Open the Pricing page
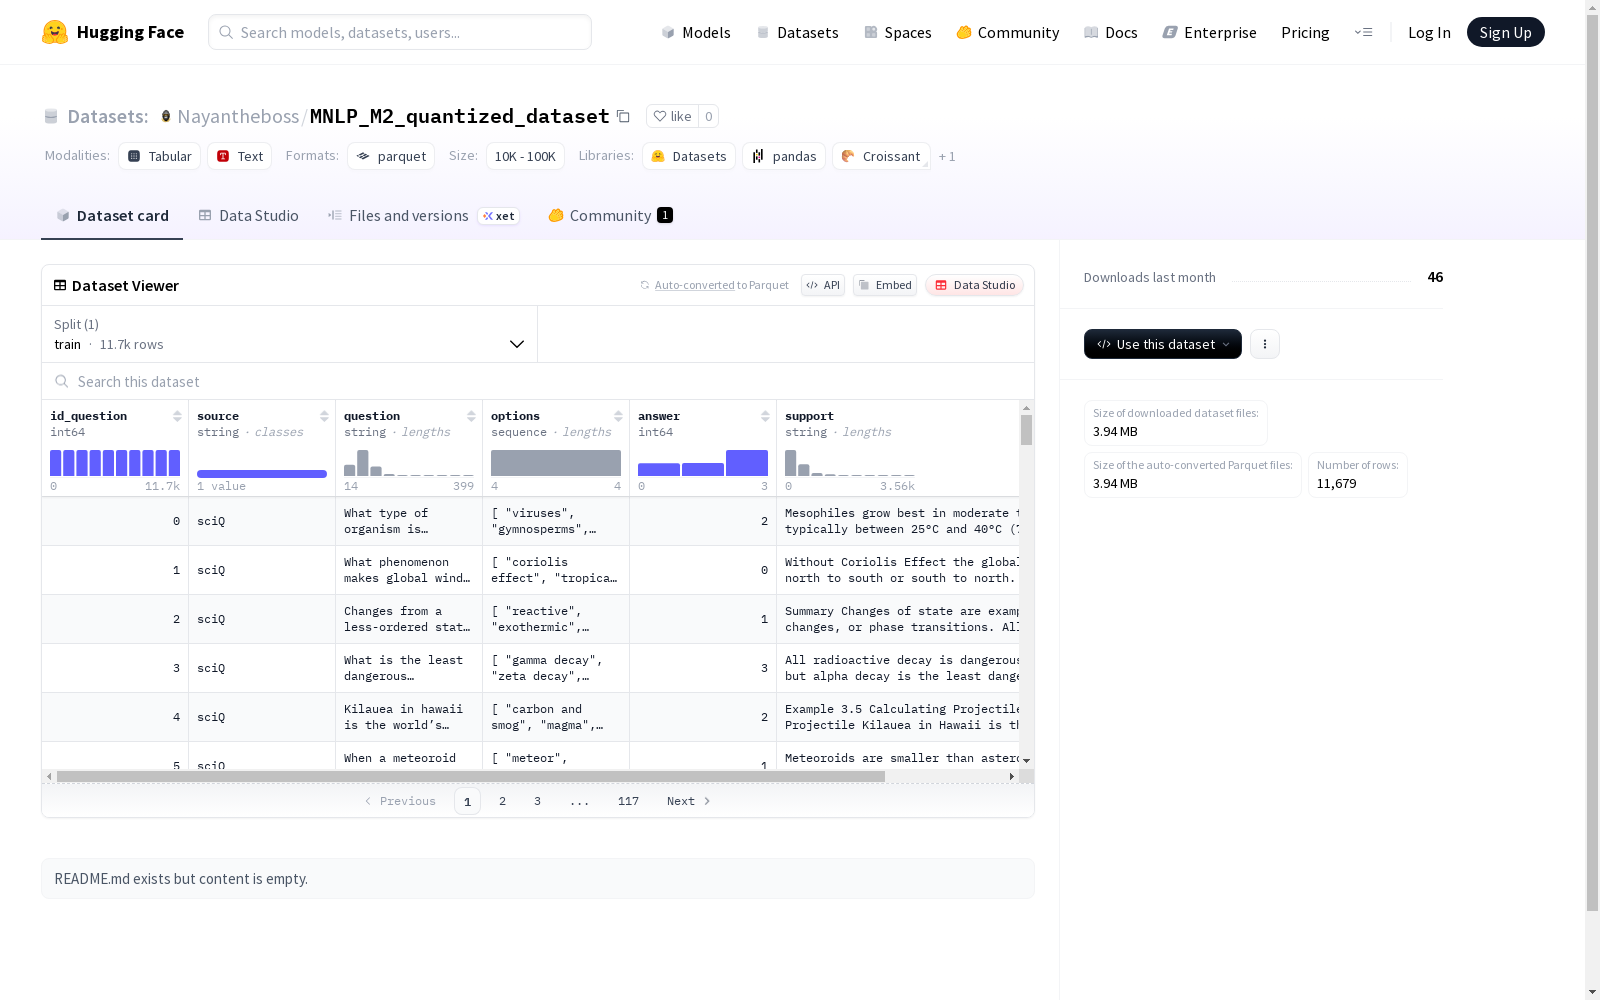Screen dimensions: 1600x1000 pos(1305,32)
